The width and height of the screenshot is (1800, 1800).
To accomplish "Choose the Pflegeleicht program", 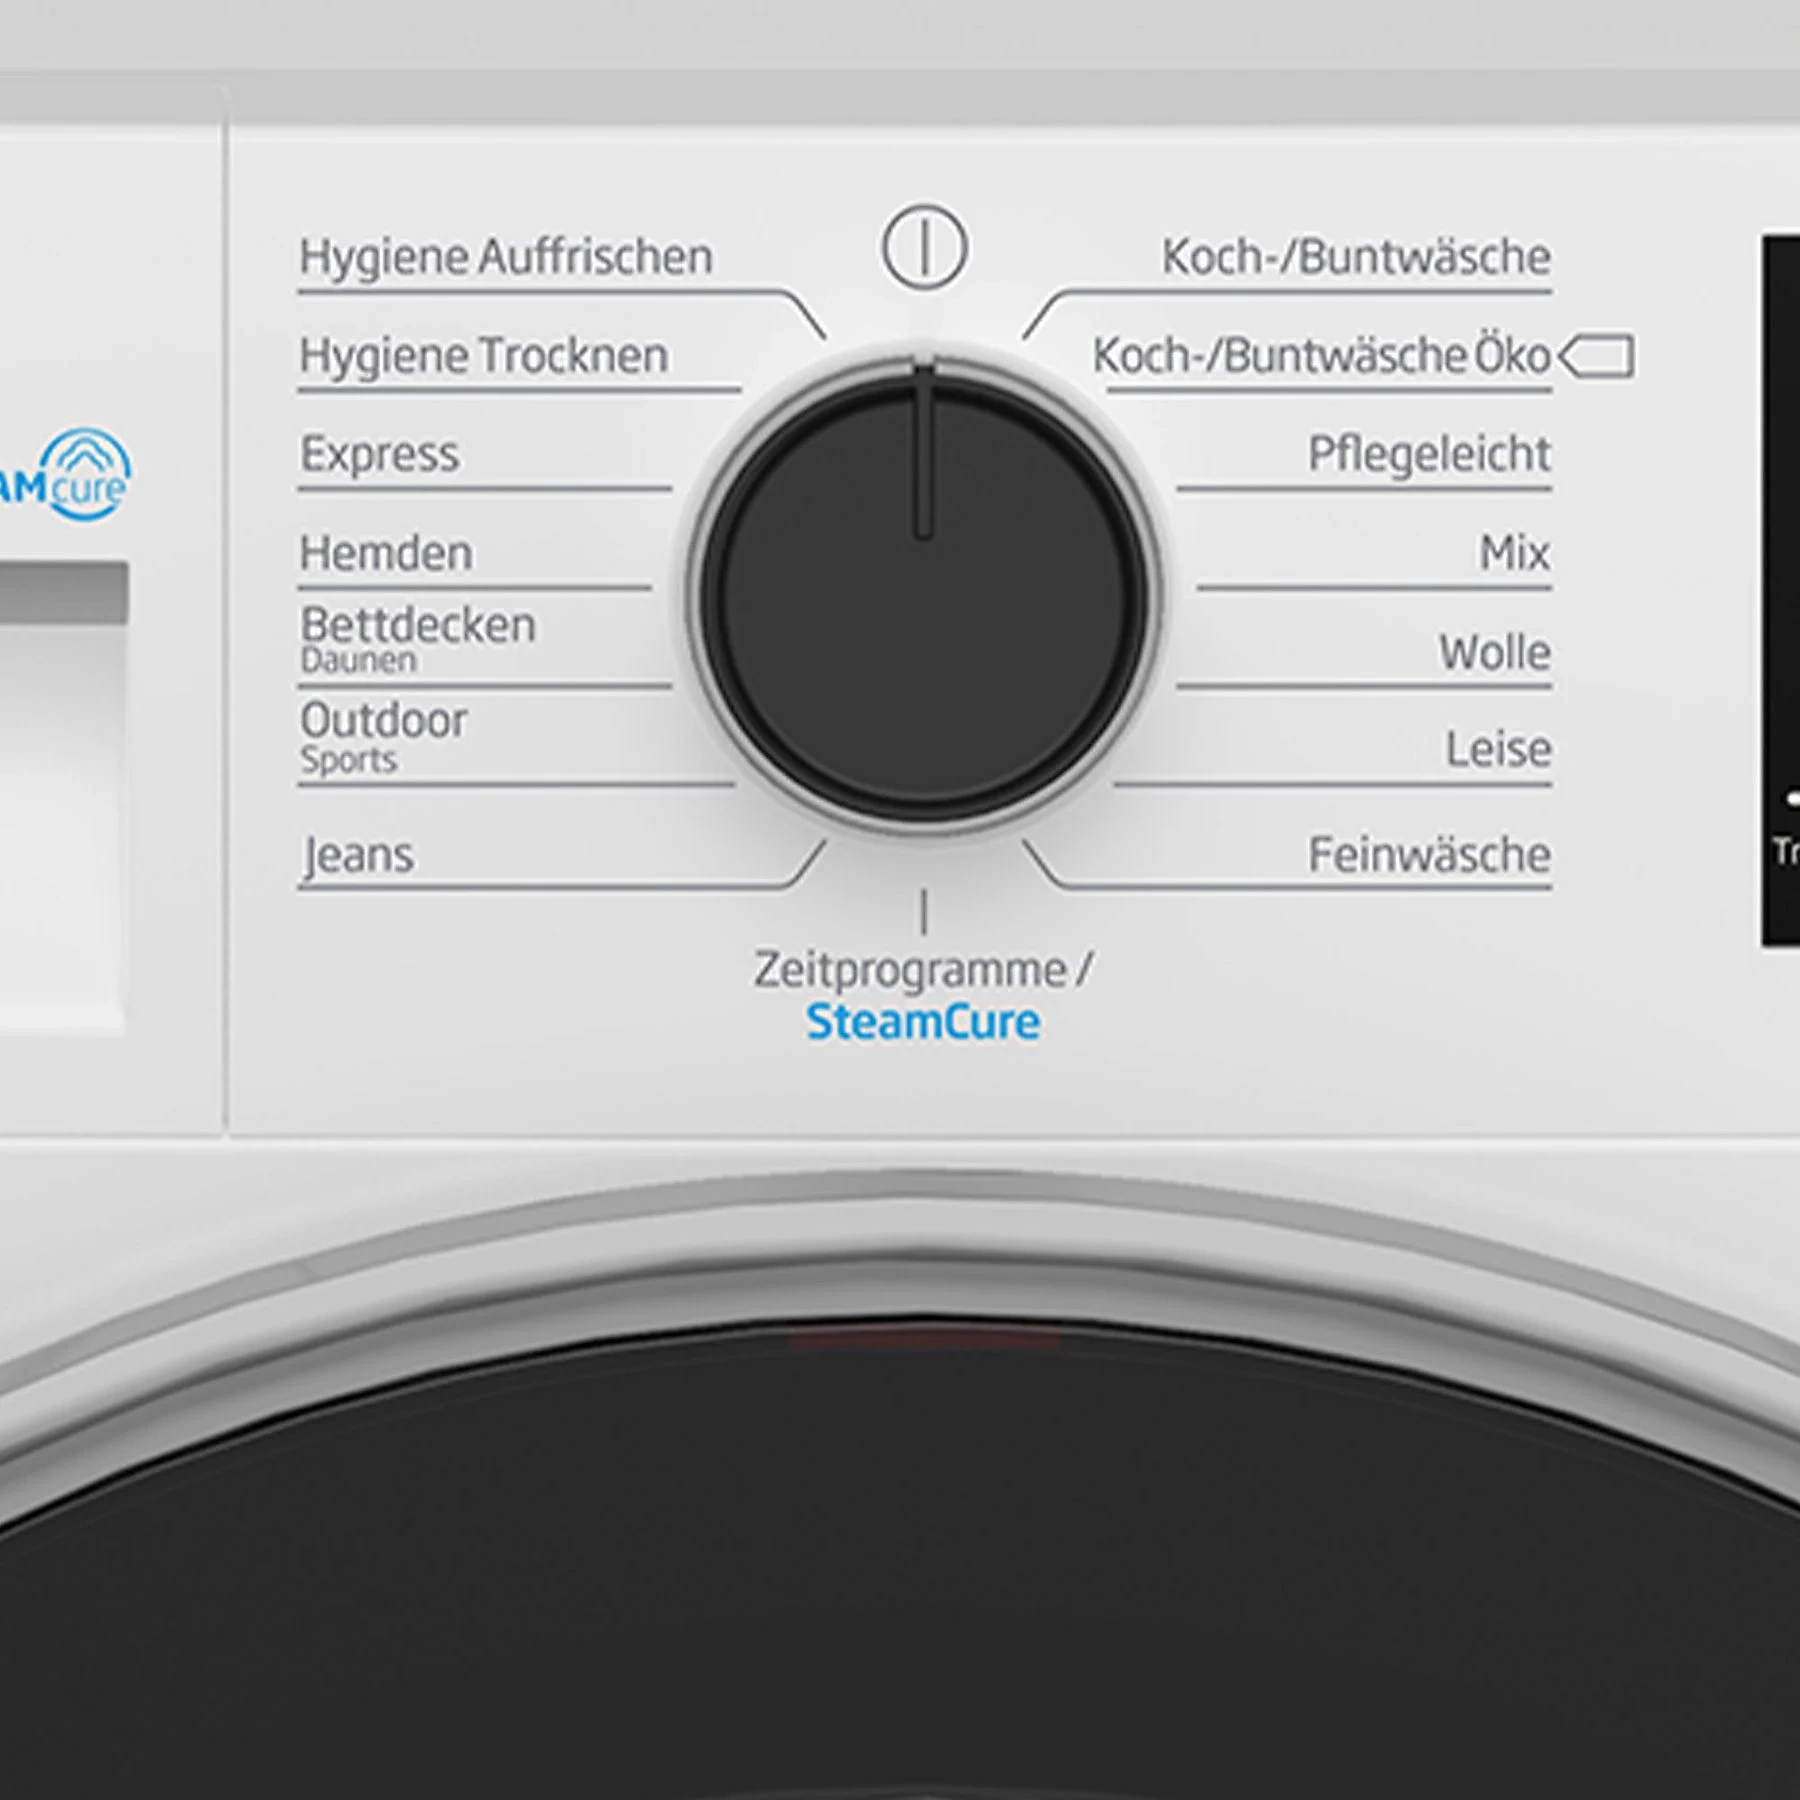I will [x=1428, y=455].
